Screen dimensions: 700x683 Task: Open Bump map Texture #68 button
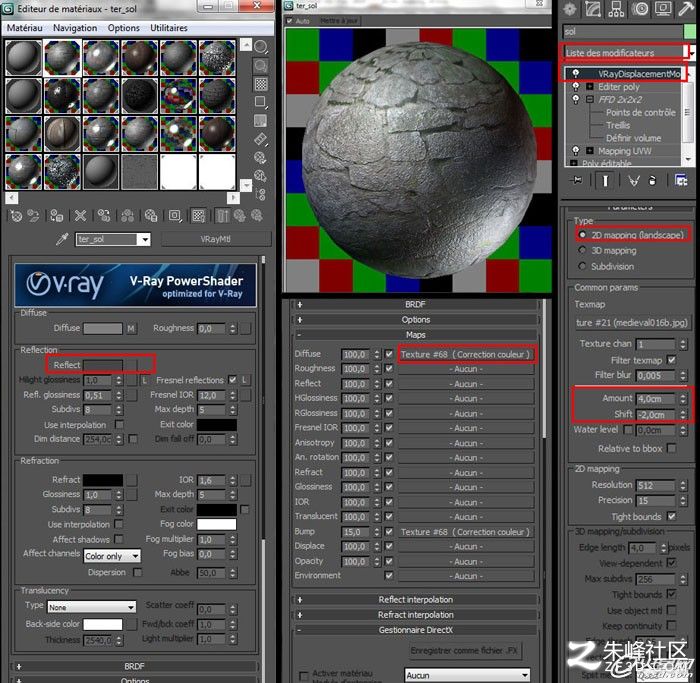466,532
